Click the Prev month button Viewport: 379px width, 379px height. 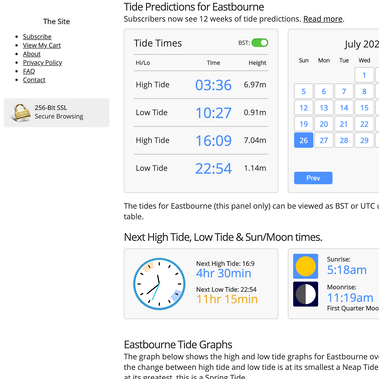(313, 178)
